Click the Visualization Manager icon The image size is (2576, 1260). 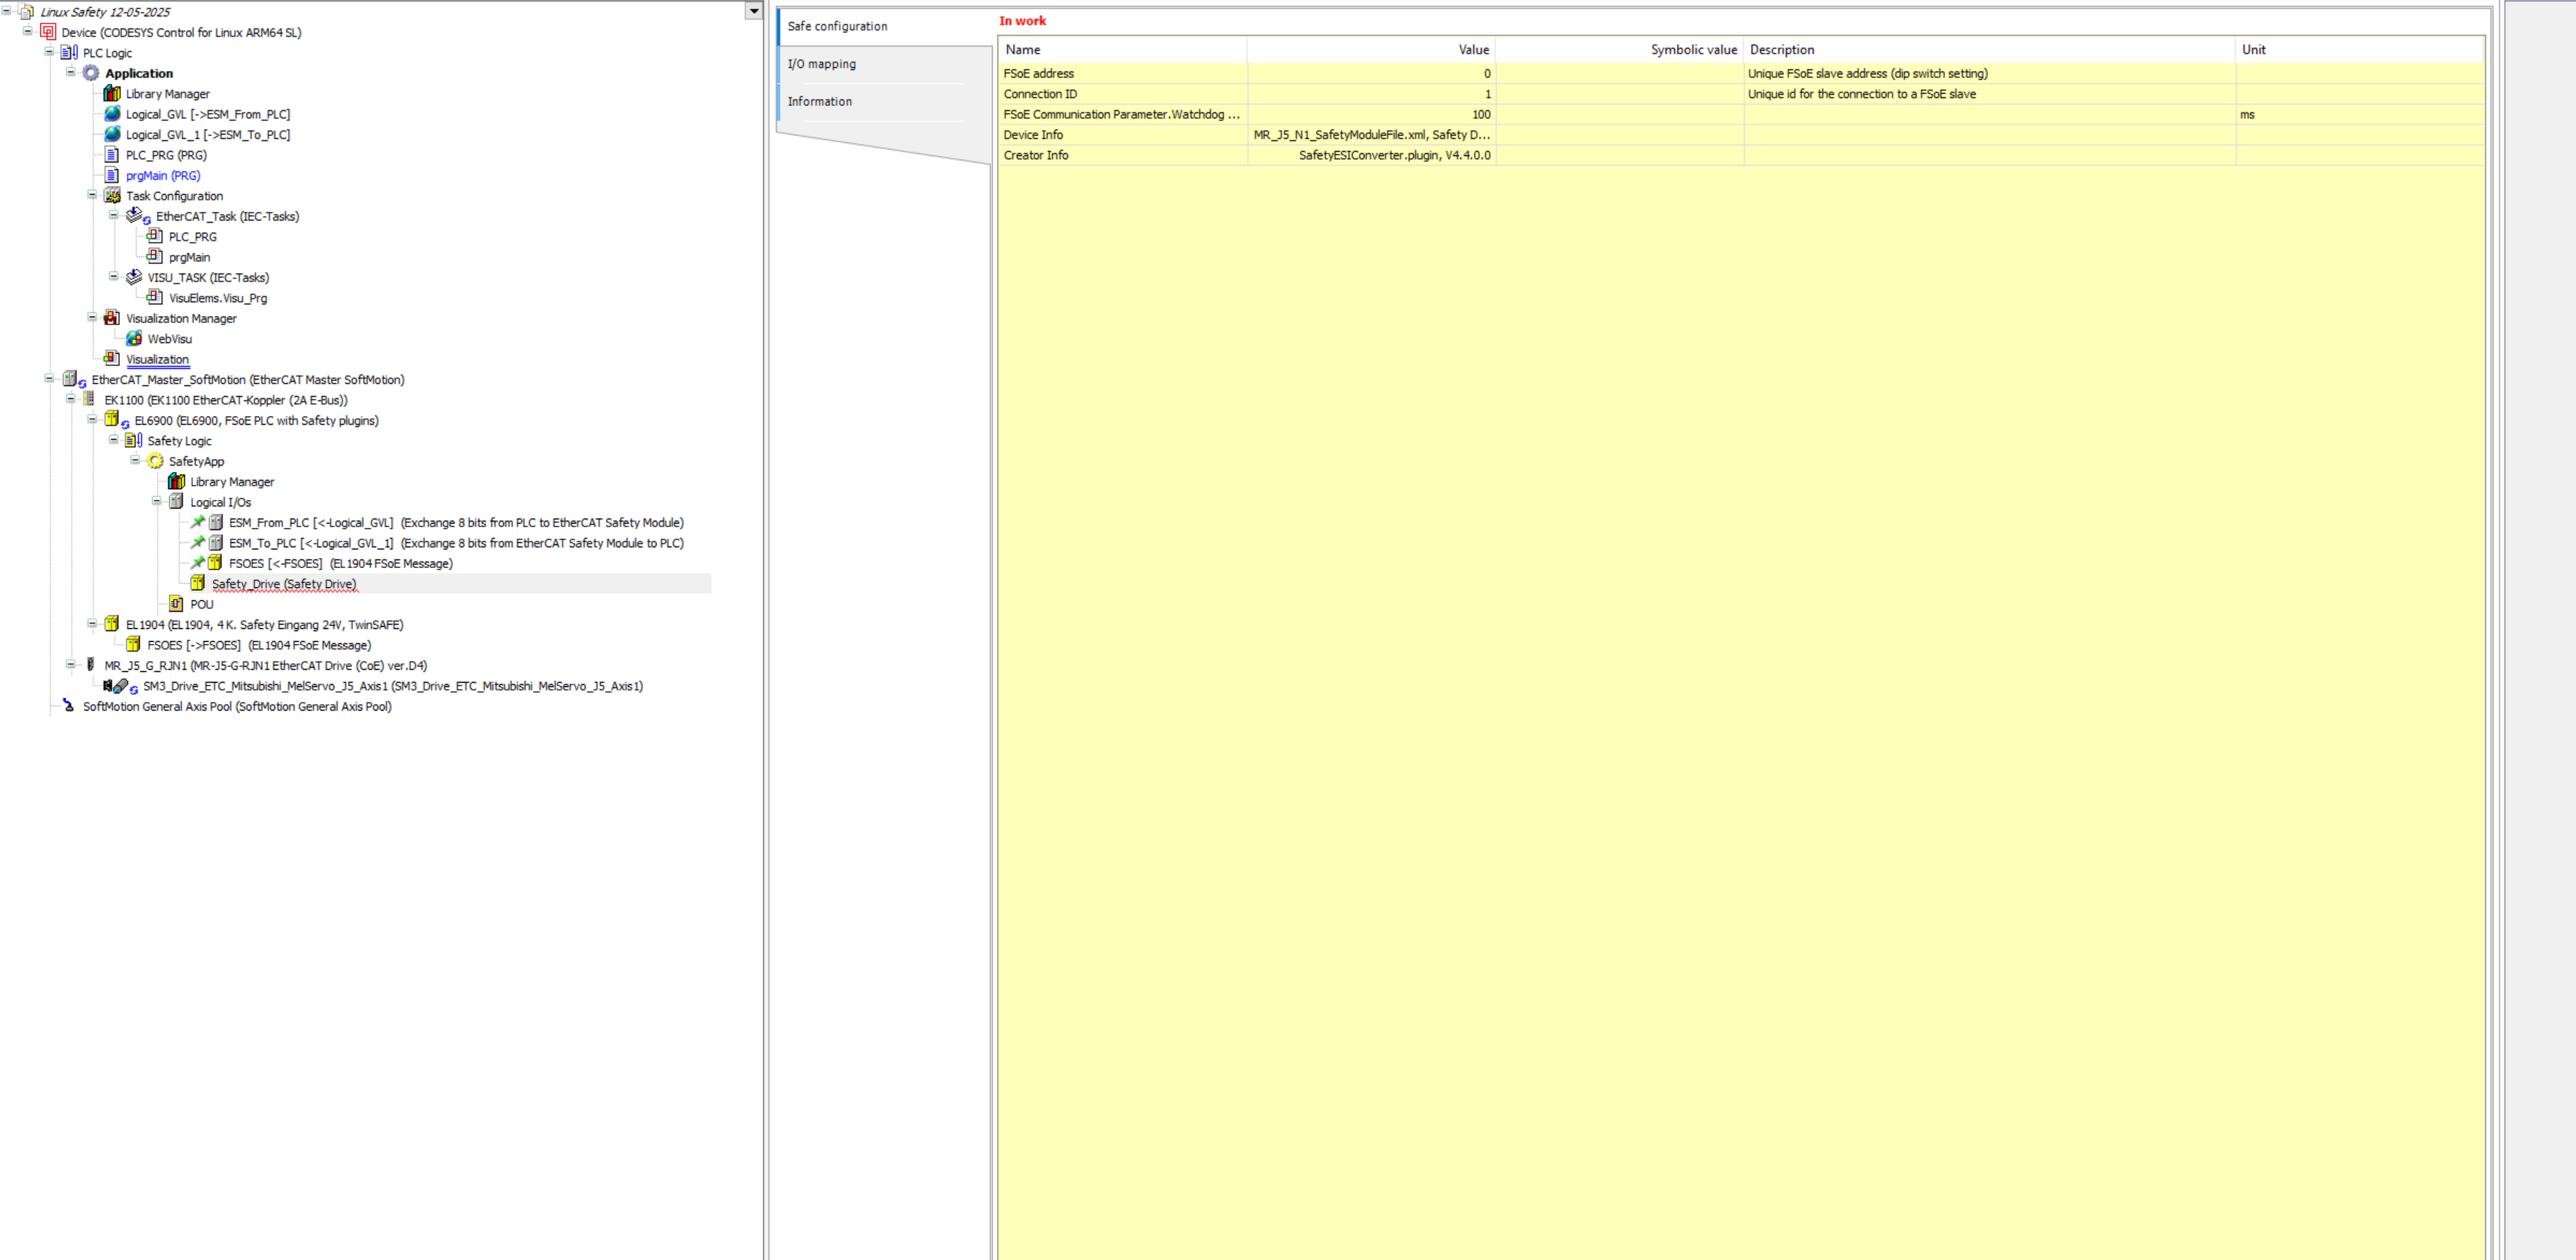[112, 318]
